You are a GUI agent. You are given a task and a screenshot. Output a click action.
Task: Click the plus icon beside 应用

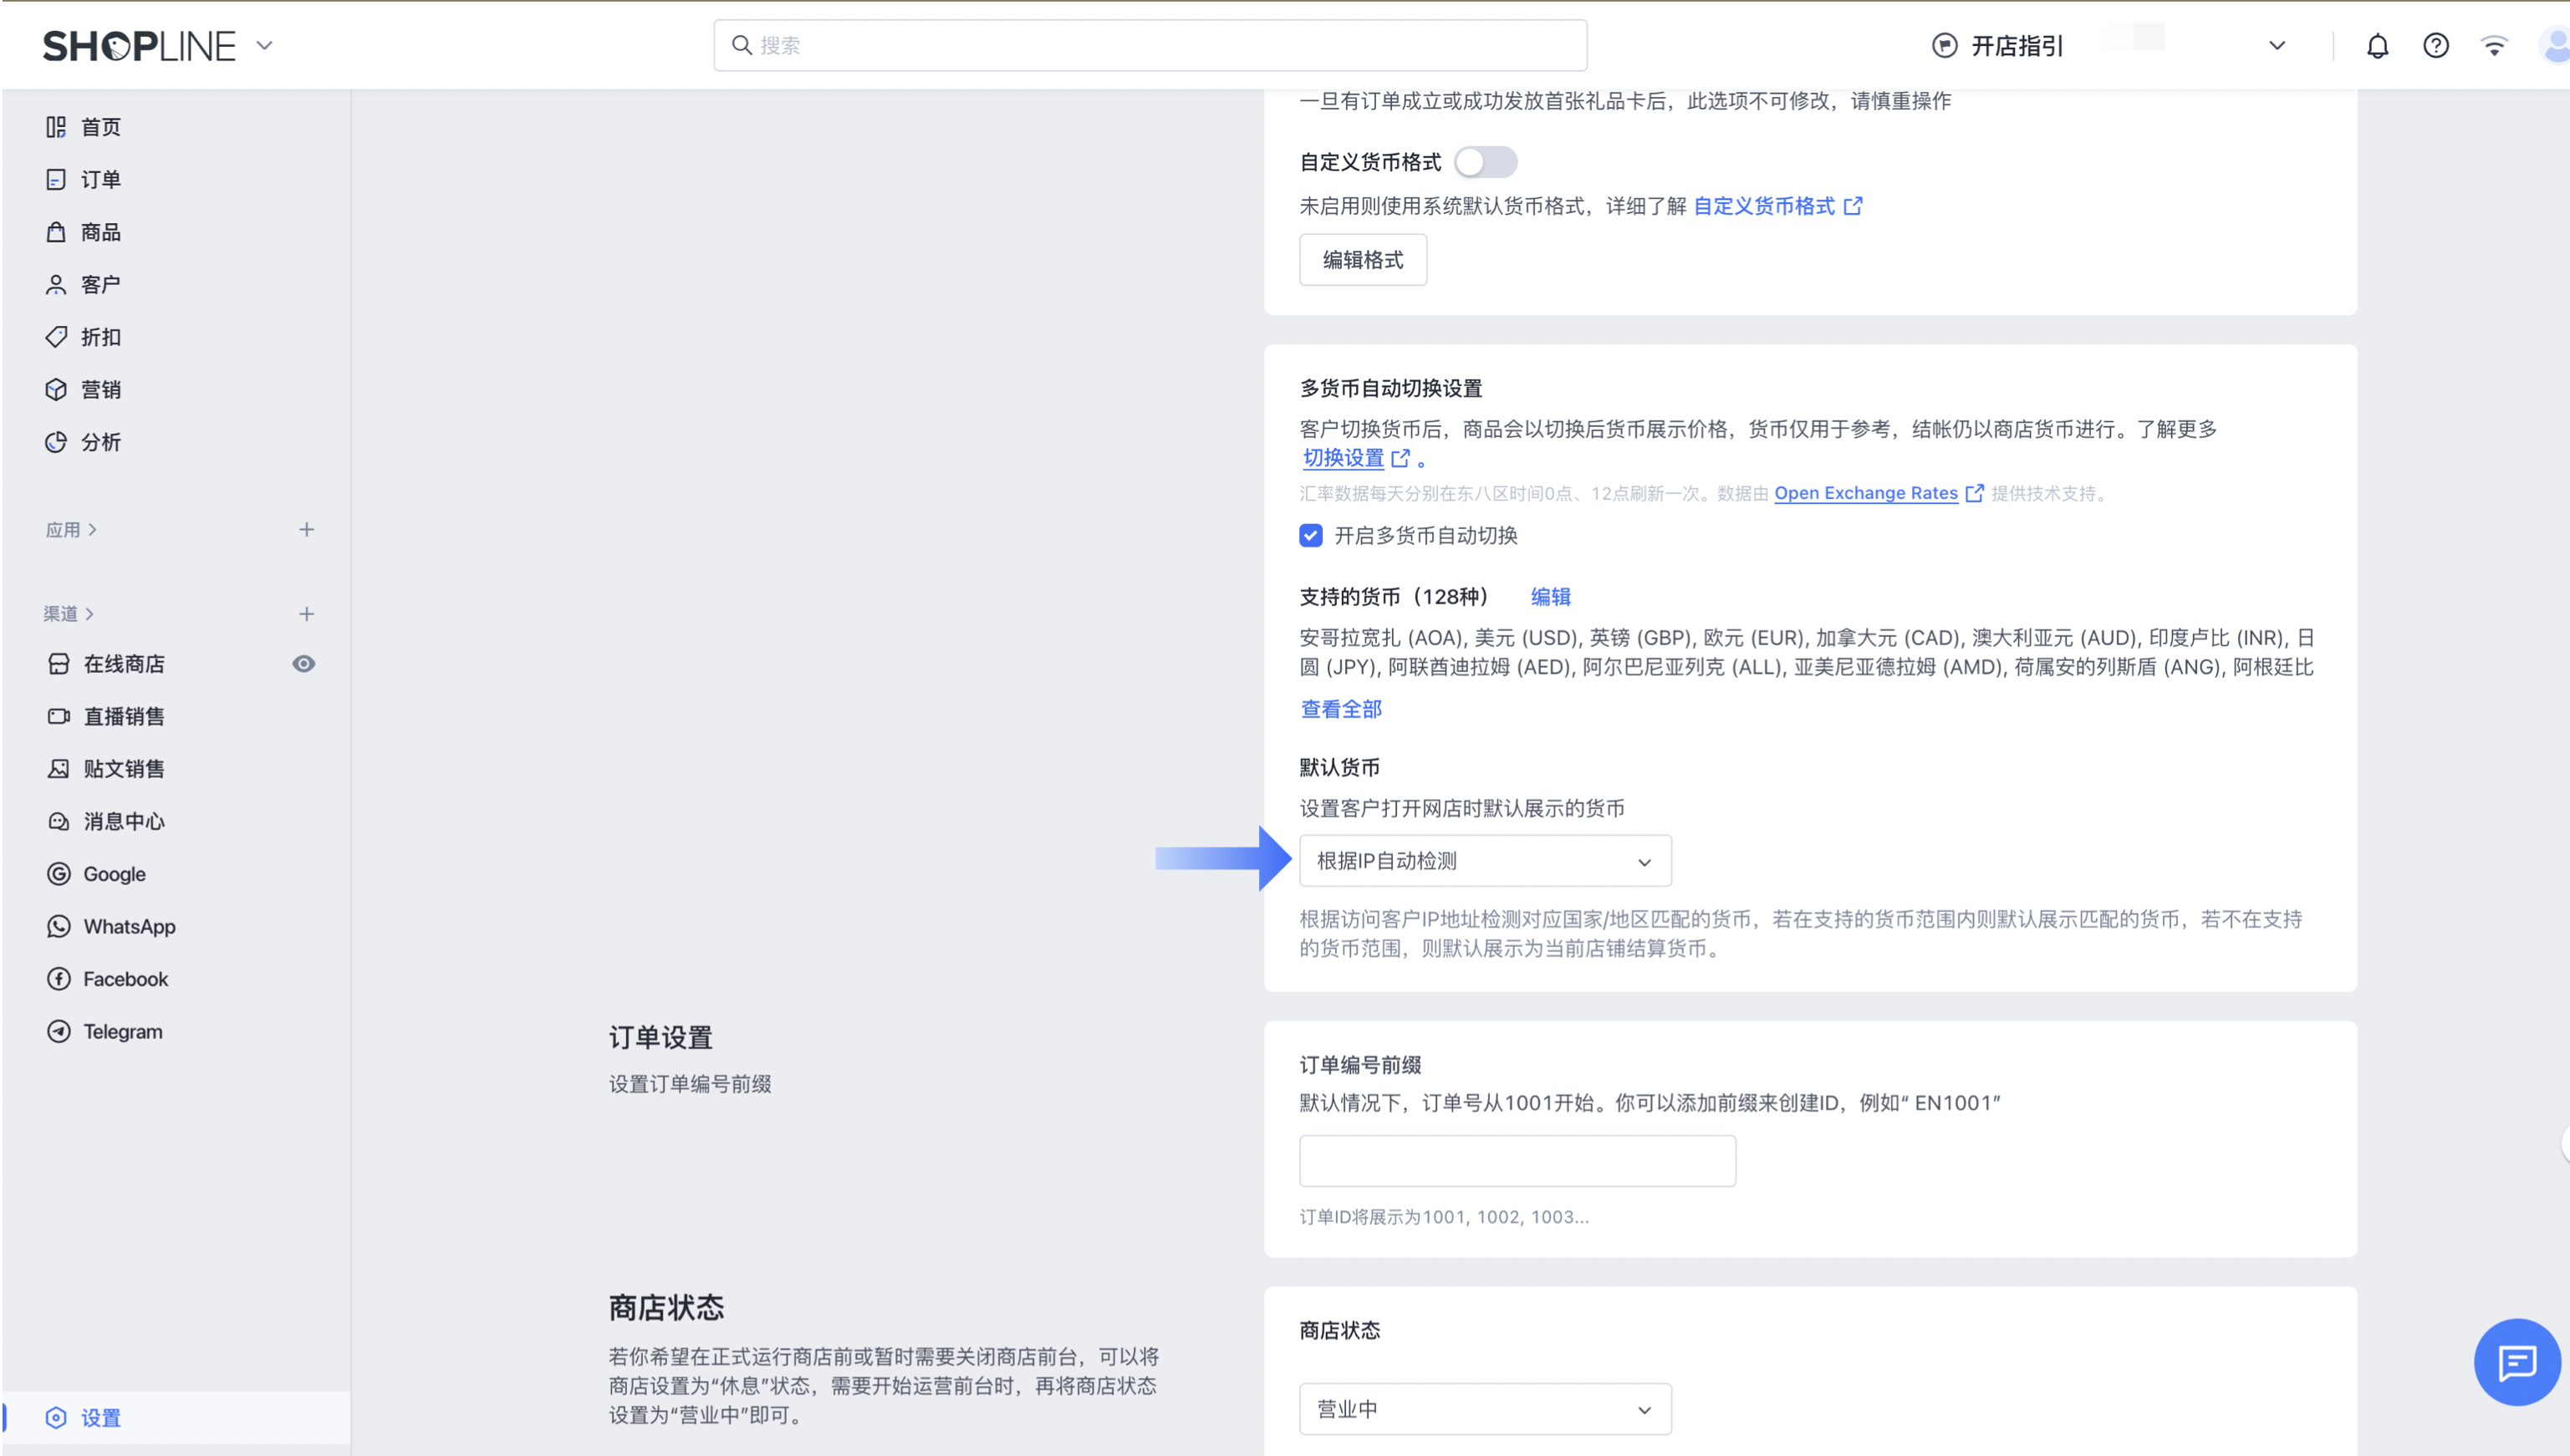click(307, 530)
